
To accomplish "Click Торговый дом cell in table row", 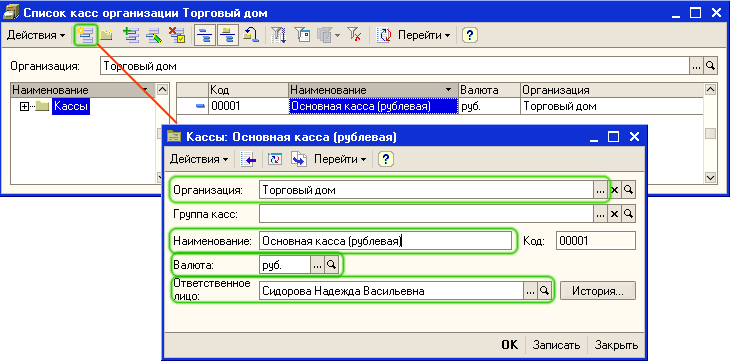I will coord(612,106).
